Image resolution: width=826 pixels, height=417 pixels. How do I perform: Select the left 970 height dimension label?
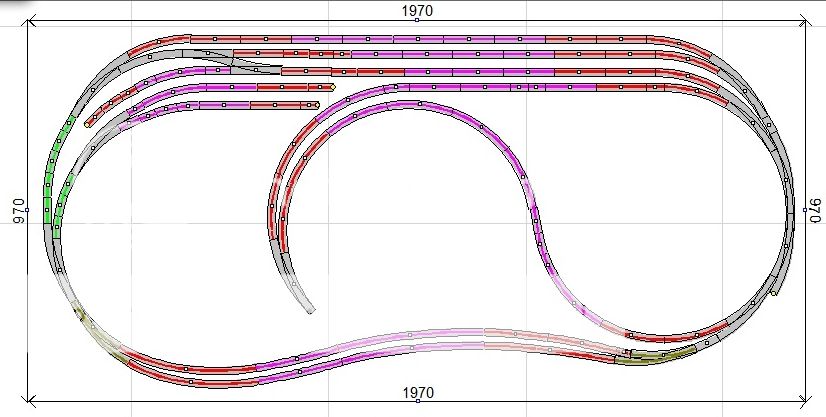[x=17, y=210]
